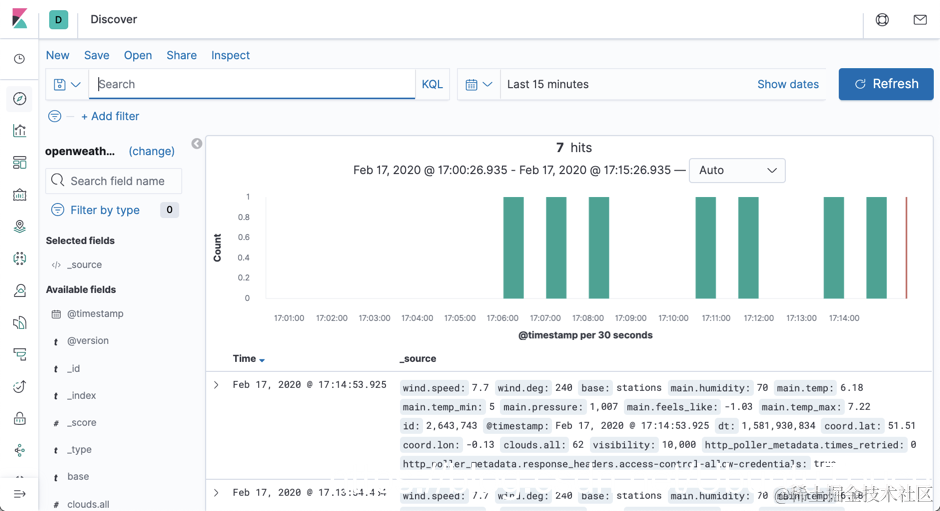Open Canvas icon in sidebar
Viewport: 940px width, 511px height.
20,194
